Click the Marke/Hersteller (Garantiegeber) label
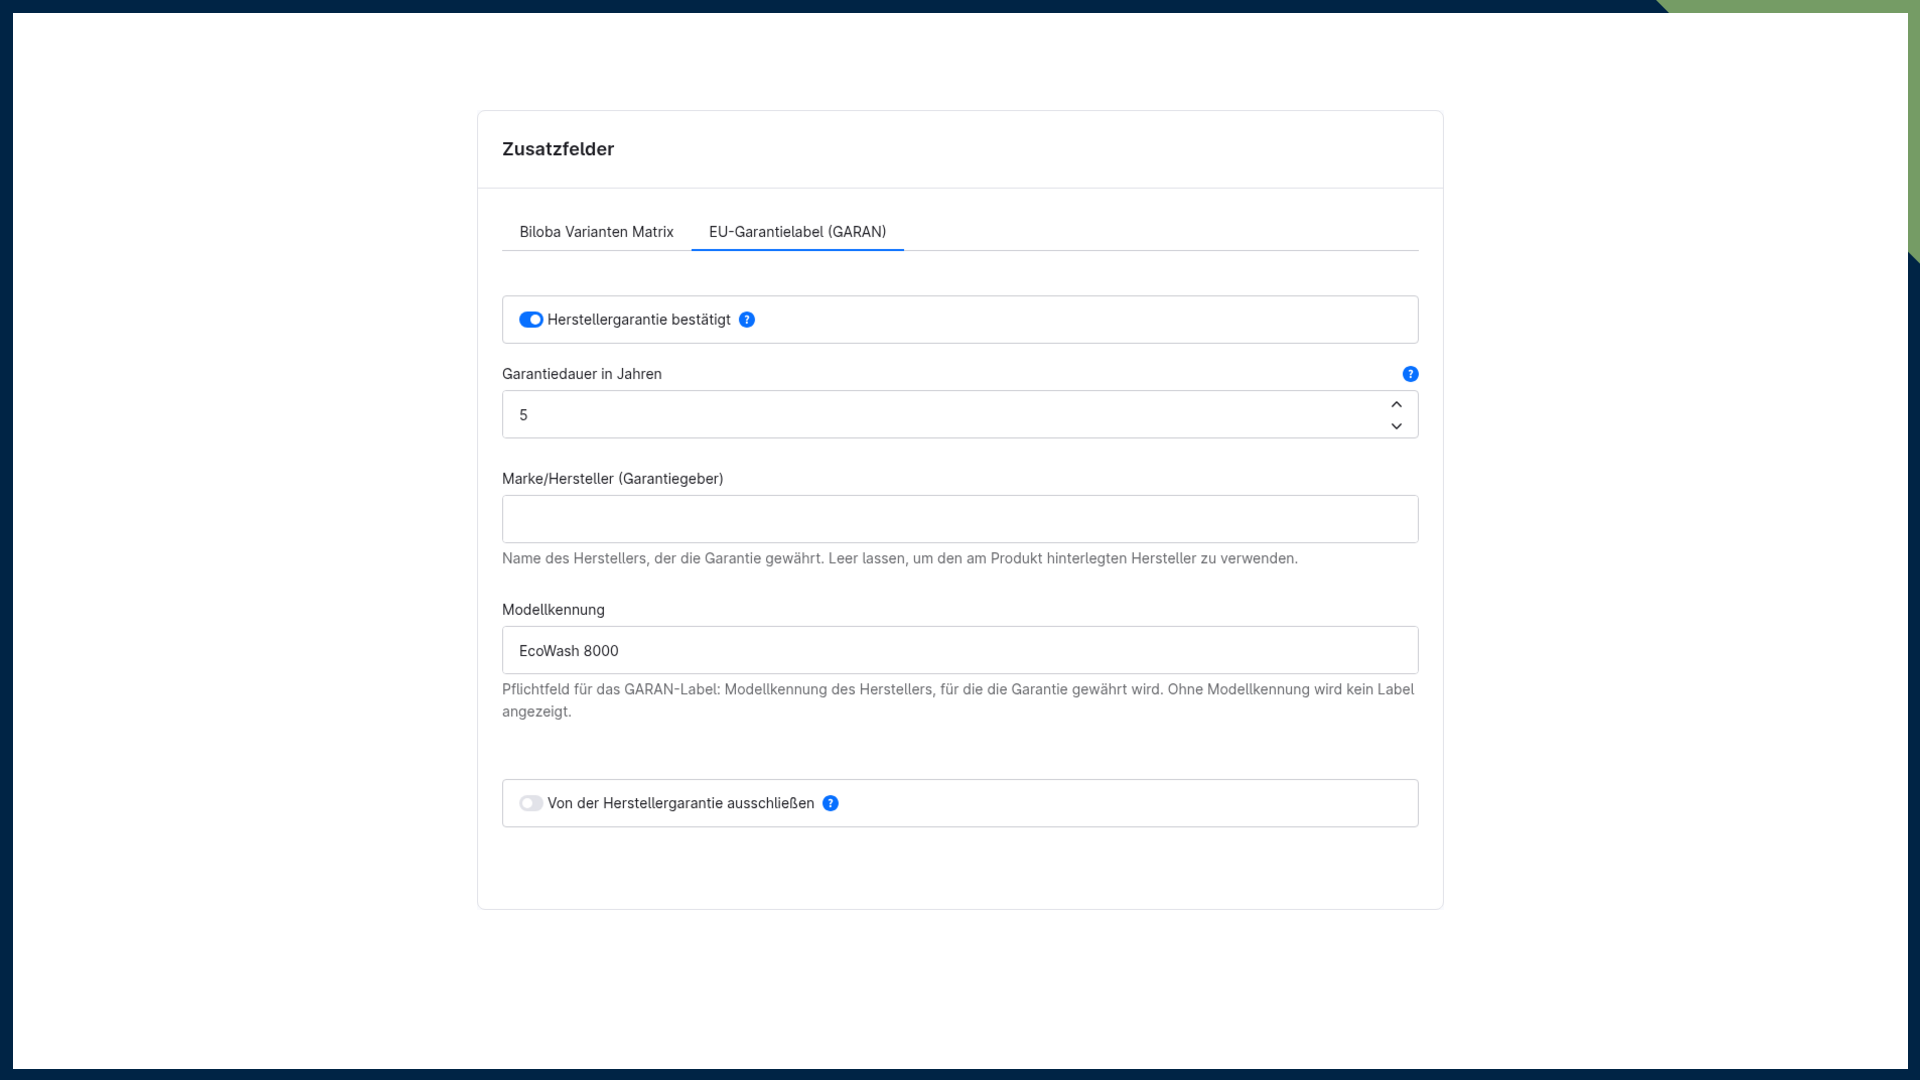This screenshot has height=1080, width=1920. [613, 479]
